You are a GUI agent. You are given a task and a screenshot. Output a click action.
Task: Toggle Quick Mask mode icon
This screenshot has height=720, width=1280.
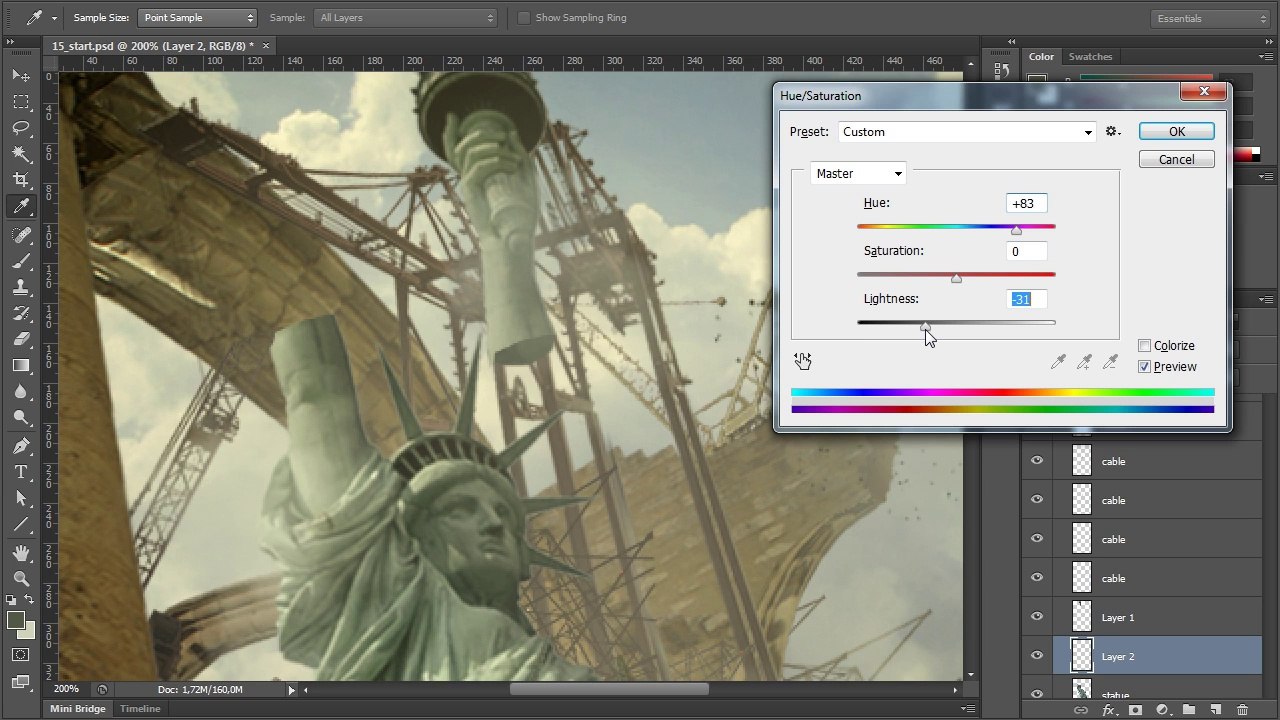coord(21,655)
